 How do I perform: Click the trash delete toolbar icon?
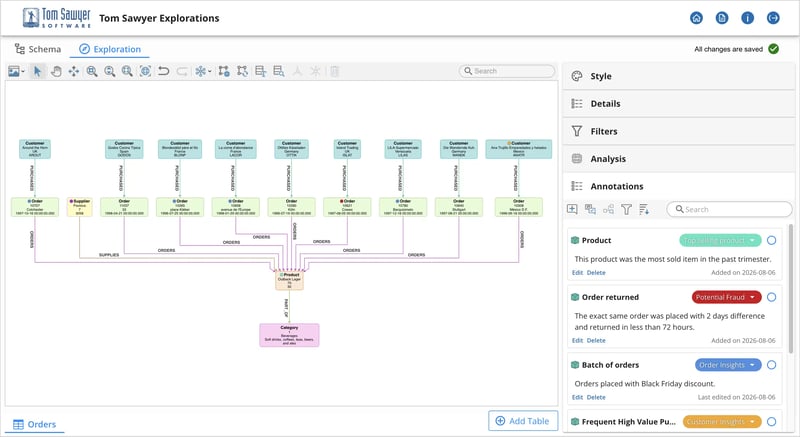tap(334, 71)
